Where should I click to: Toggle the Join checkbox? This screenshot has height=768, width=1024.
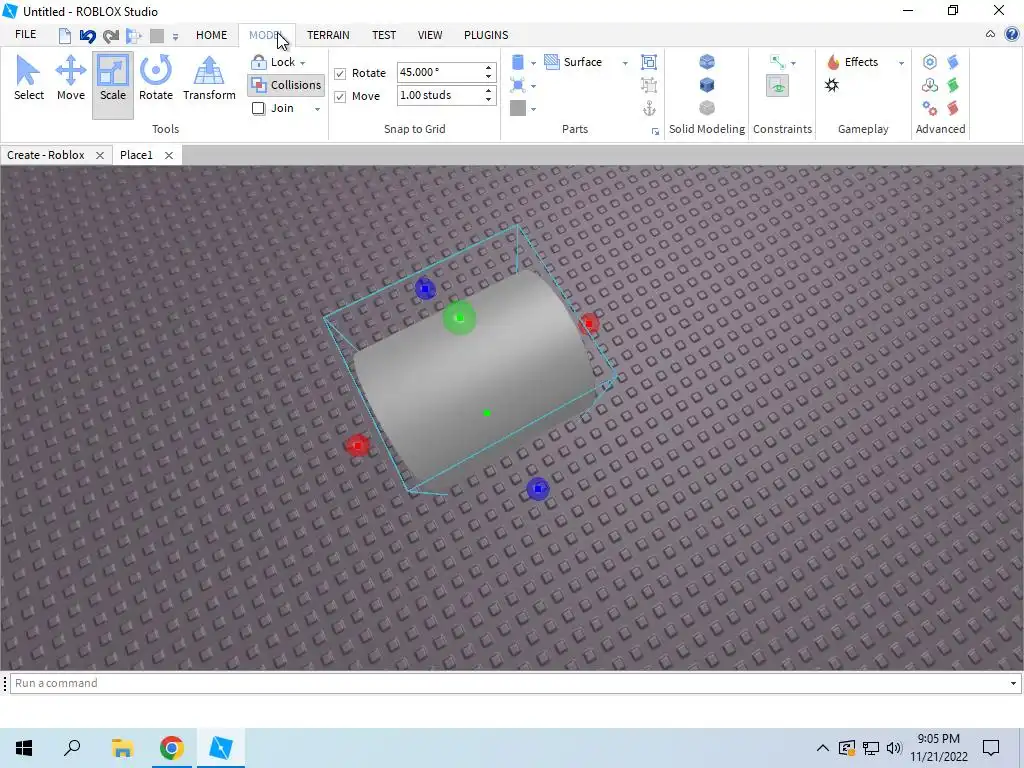point(259,108)
